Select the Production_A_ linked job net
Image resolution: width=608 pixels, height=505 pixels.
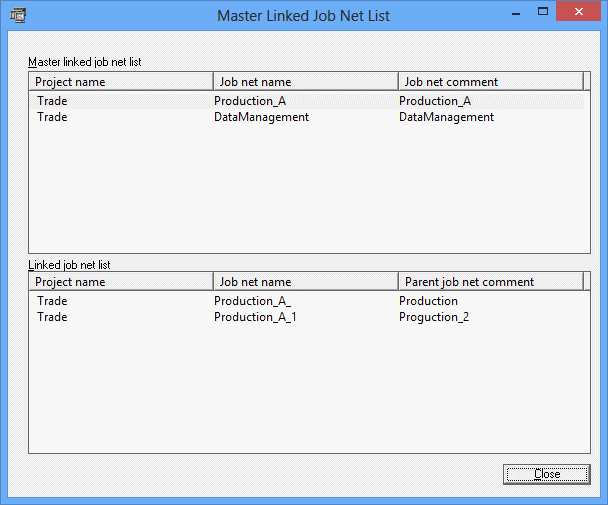[252, 301]
